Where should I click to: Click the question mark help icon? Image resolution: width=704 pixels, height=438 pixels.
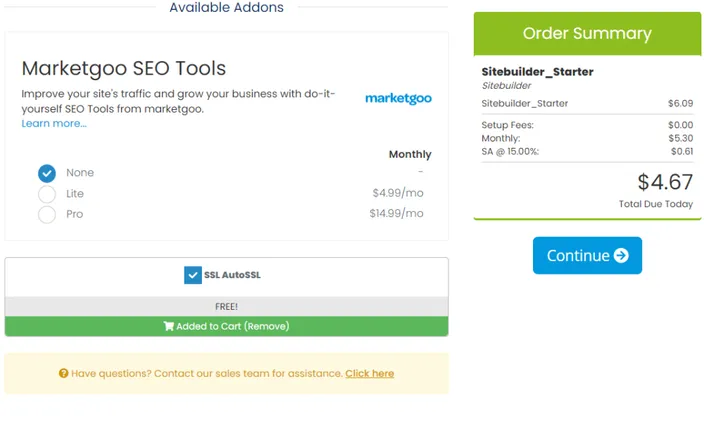tap(63, 373)
